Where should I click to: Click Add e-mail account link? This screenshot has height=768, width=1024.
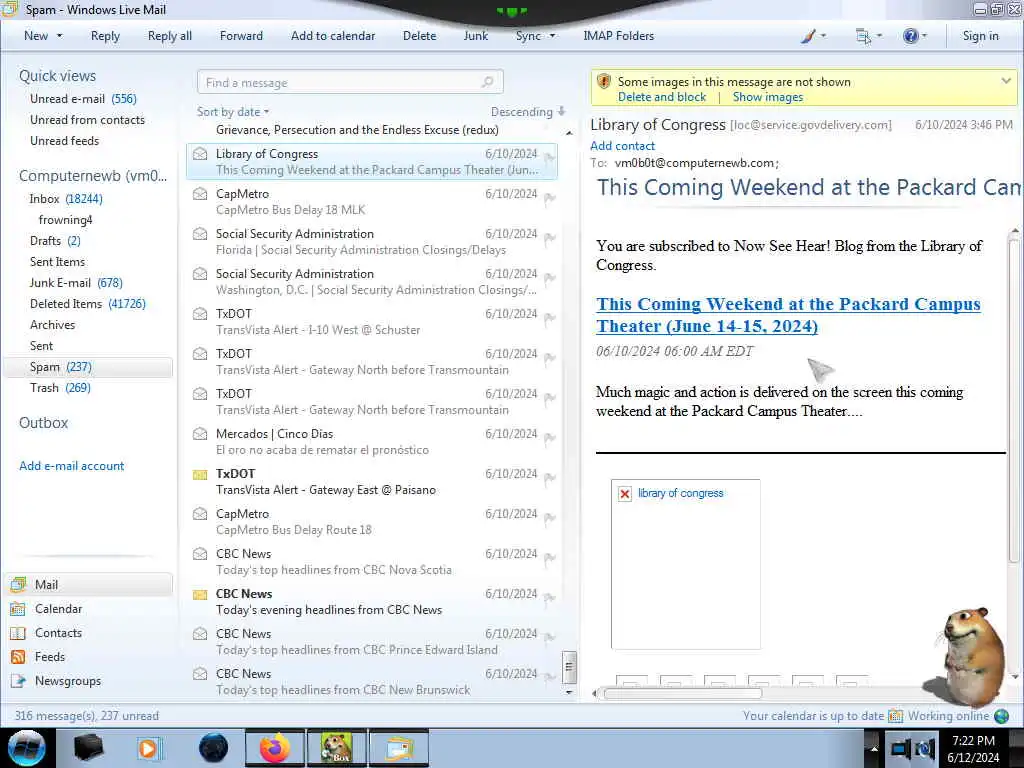[x=71, y=466]
